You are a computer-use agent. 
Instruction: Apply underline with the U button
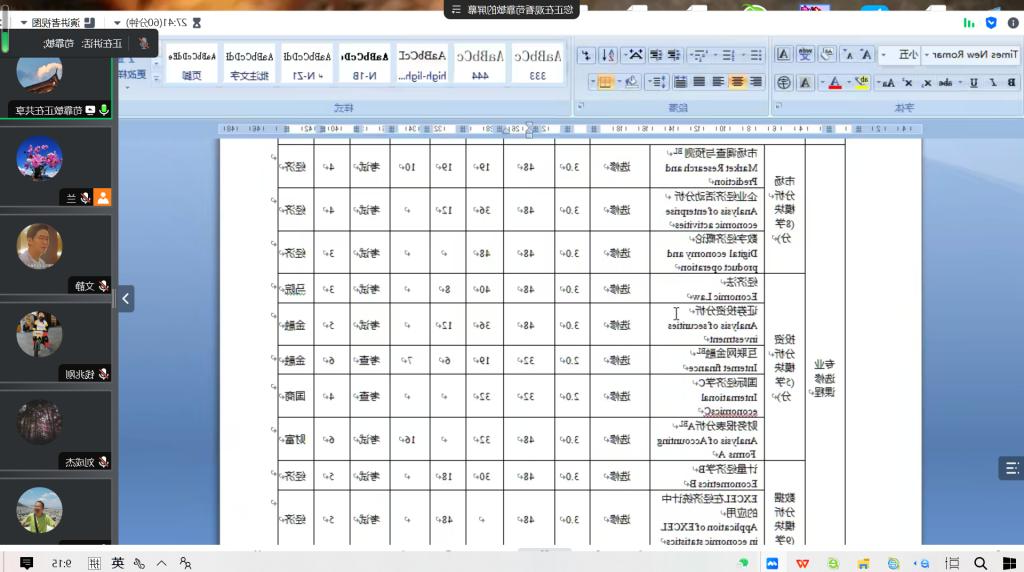click(x=974, y=83)
